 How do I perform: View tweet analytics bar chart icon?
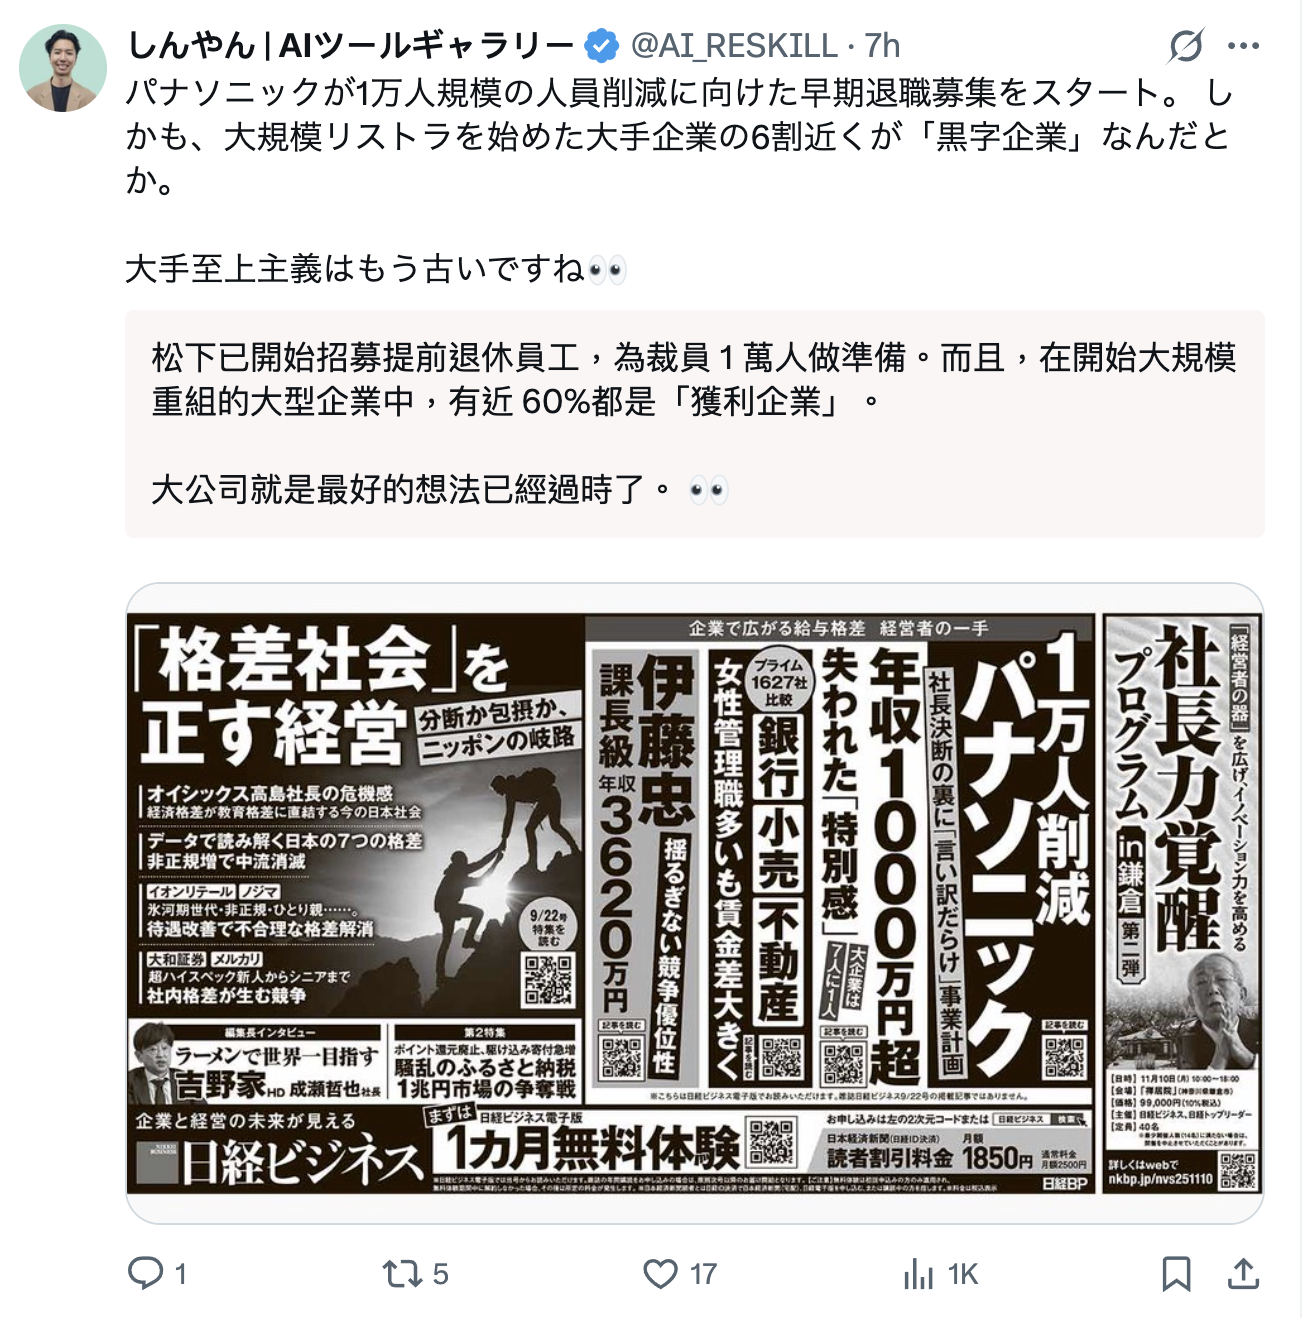pyautogui.click(x=918, y=1273)
